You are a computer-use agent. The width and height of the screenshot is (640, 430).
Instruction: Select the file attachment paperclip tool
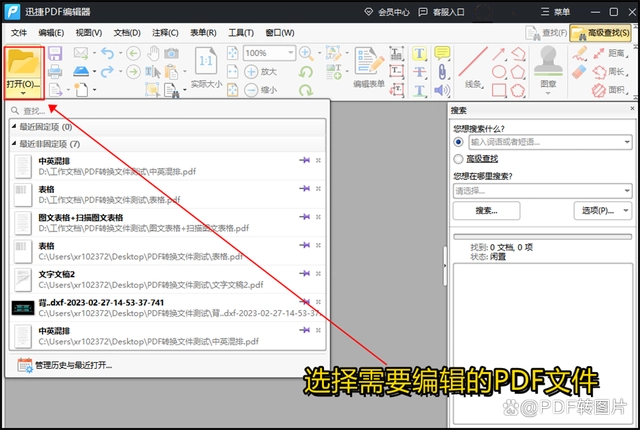point(442,72)
